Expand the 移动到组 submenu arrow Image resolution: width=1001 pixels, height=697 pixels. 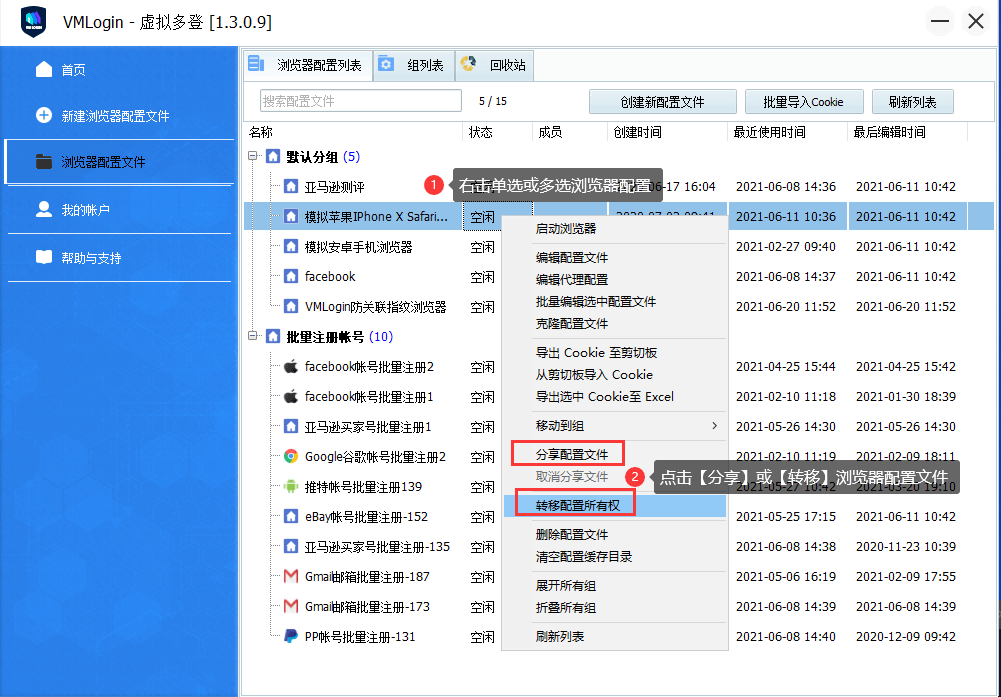[714, 426]
